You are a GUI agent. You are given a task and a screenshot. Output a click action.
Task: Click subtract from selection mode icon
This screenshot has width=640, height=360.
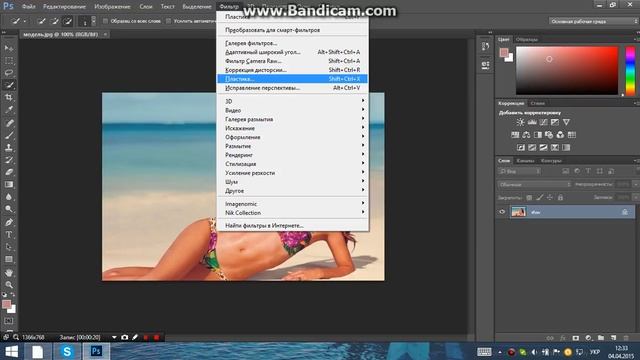click(x=68, y=21)
